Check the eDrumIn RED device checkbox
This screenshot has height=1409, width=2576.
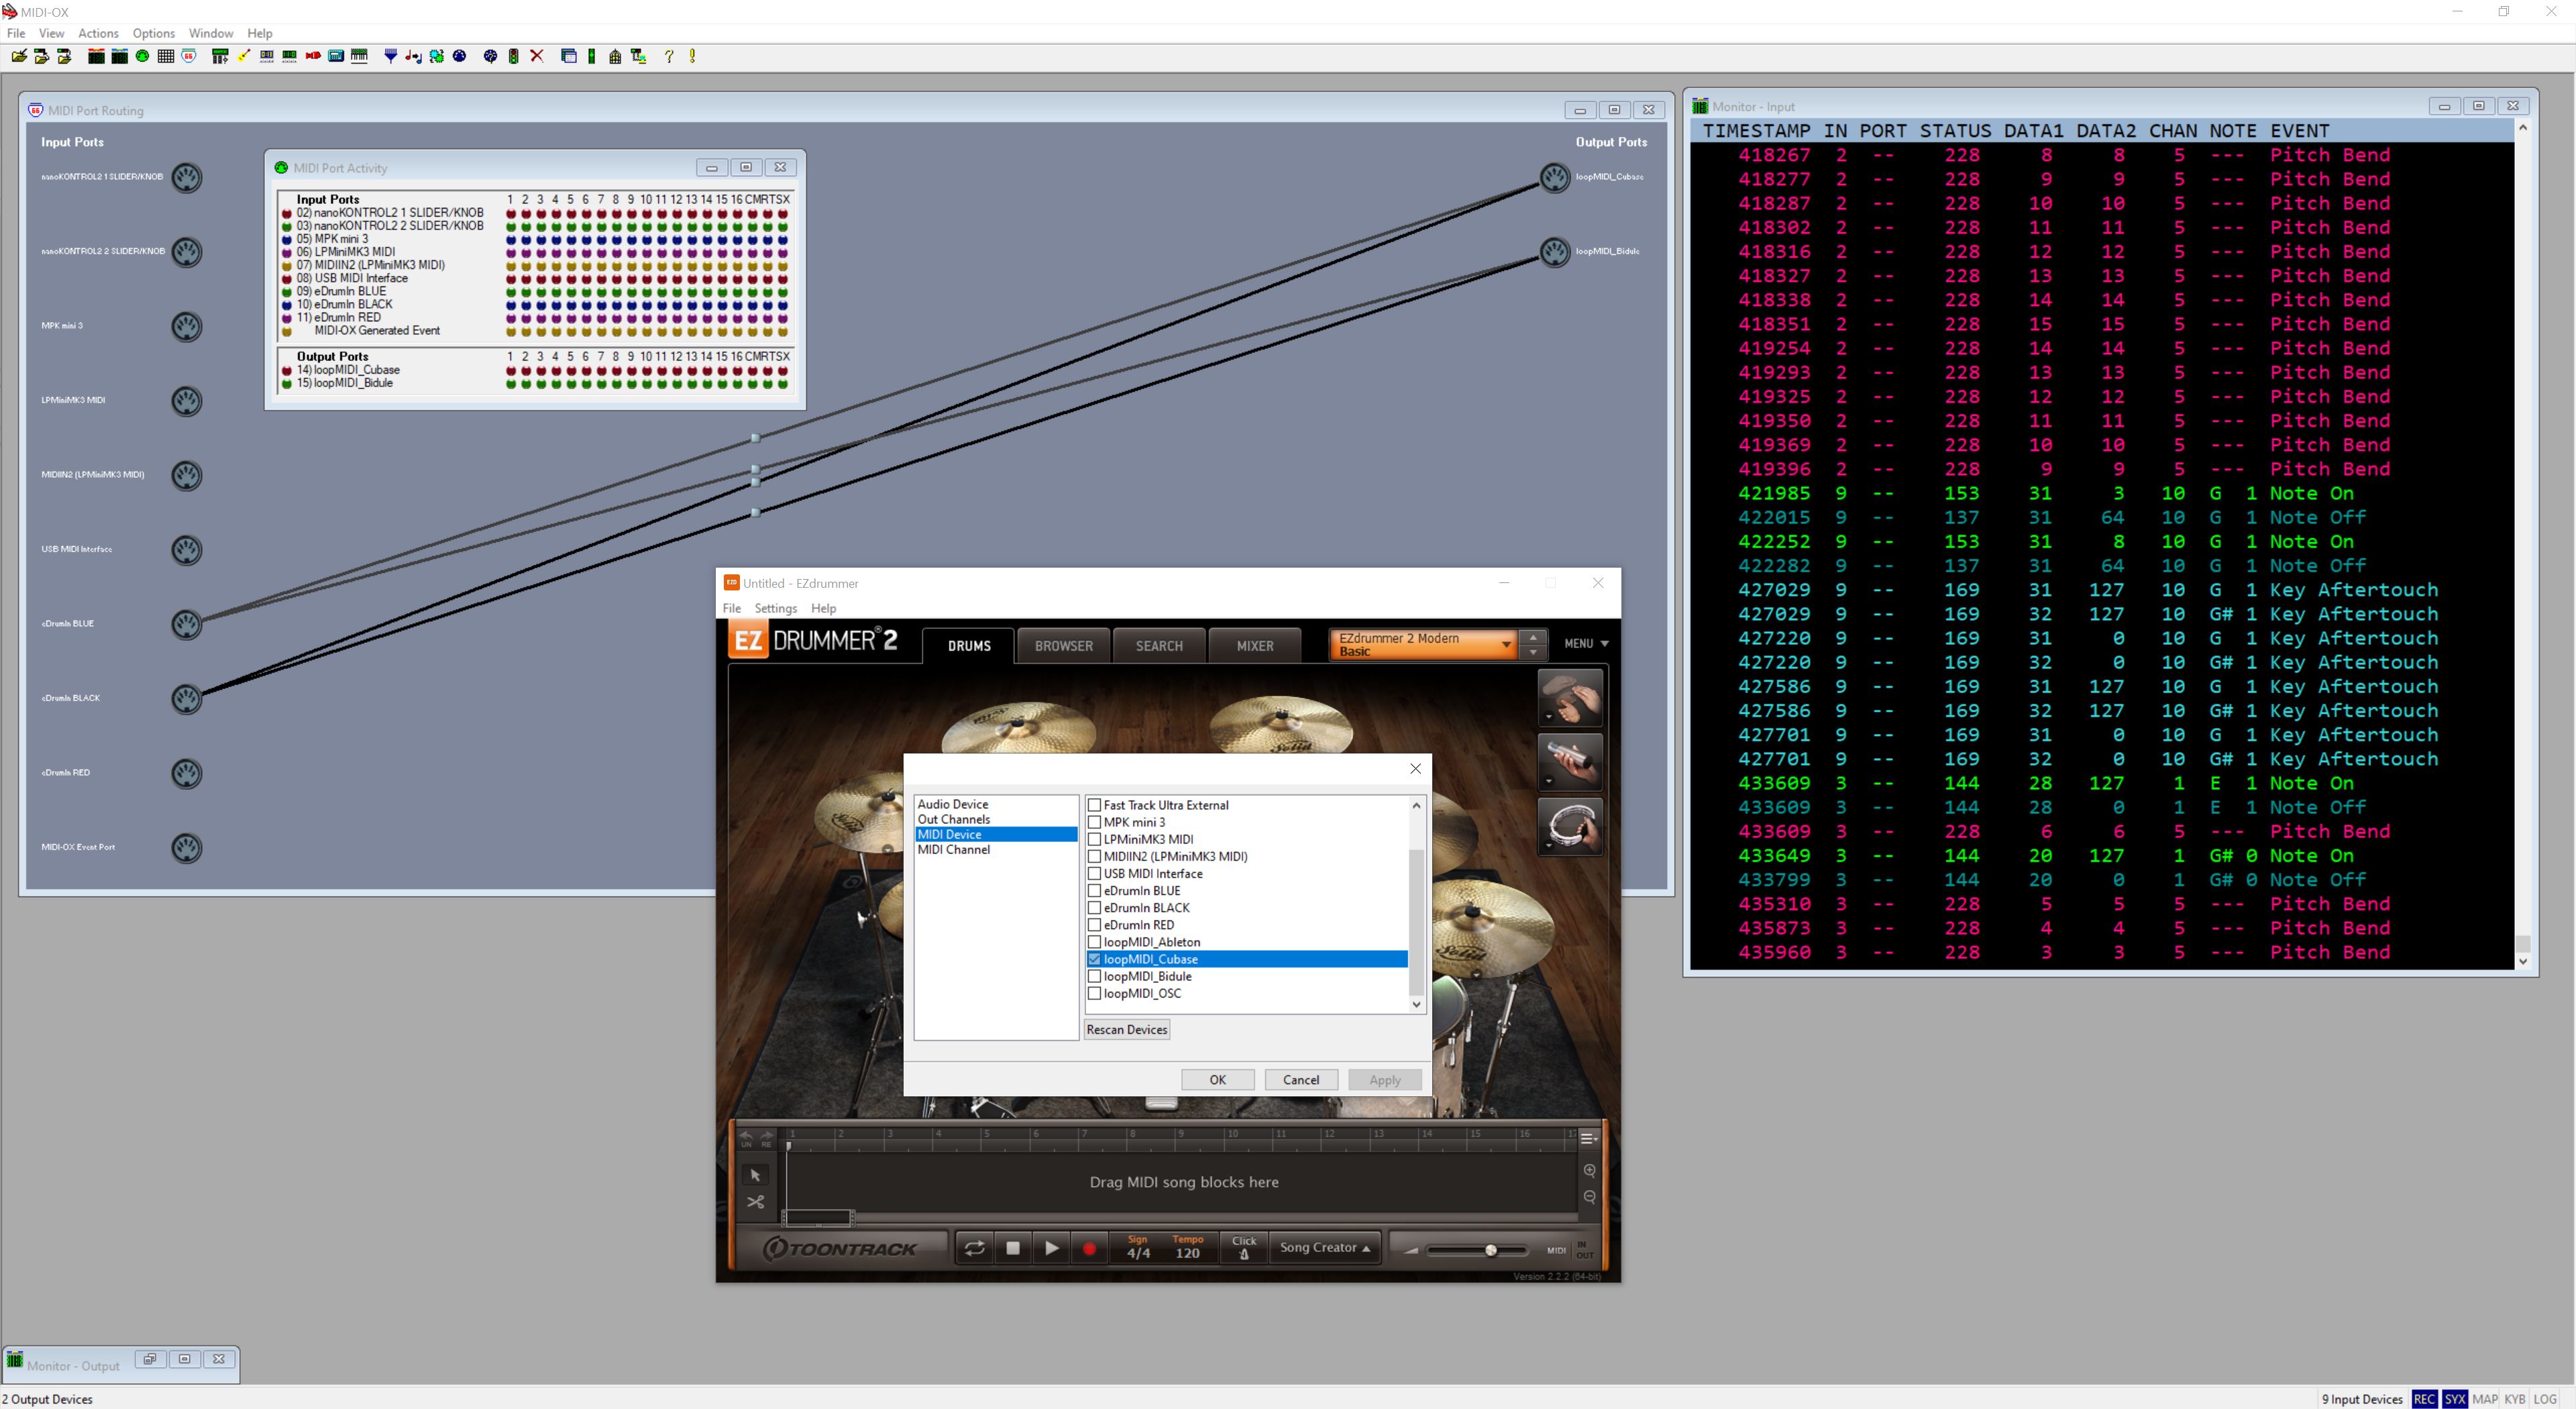coord(1094,925)
